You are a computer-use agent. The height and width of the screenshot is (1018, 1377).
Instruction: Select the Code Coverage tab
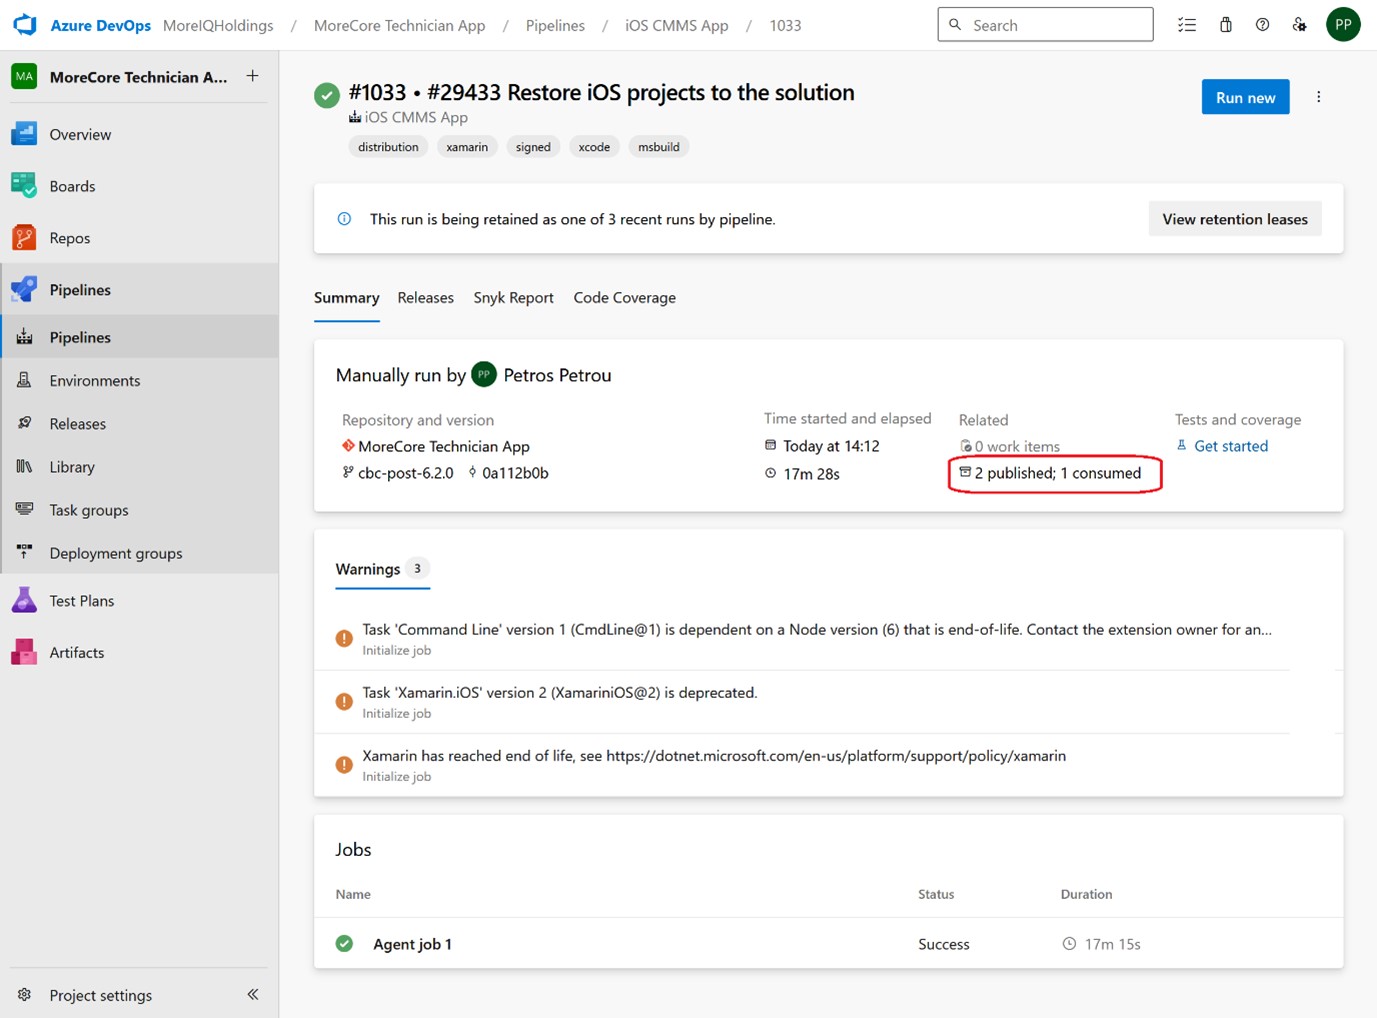(x=624, y=298)
